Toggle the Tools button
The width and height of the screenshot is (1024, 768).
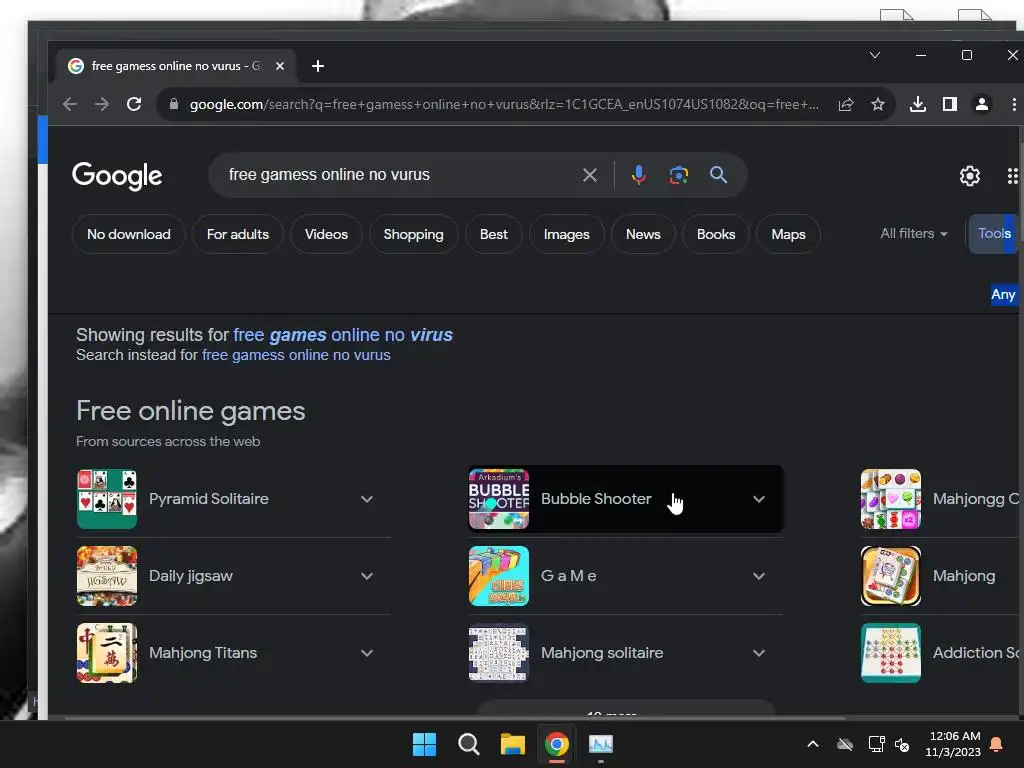pos(993,234)
